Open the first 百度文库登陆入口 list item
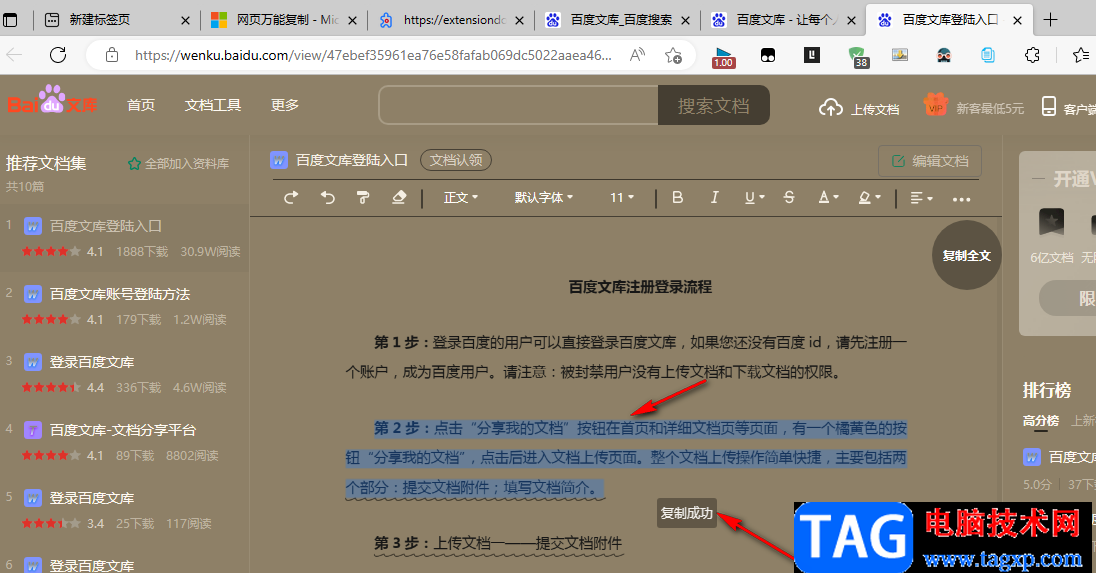 tap(106, 226)
